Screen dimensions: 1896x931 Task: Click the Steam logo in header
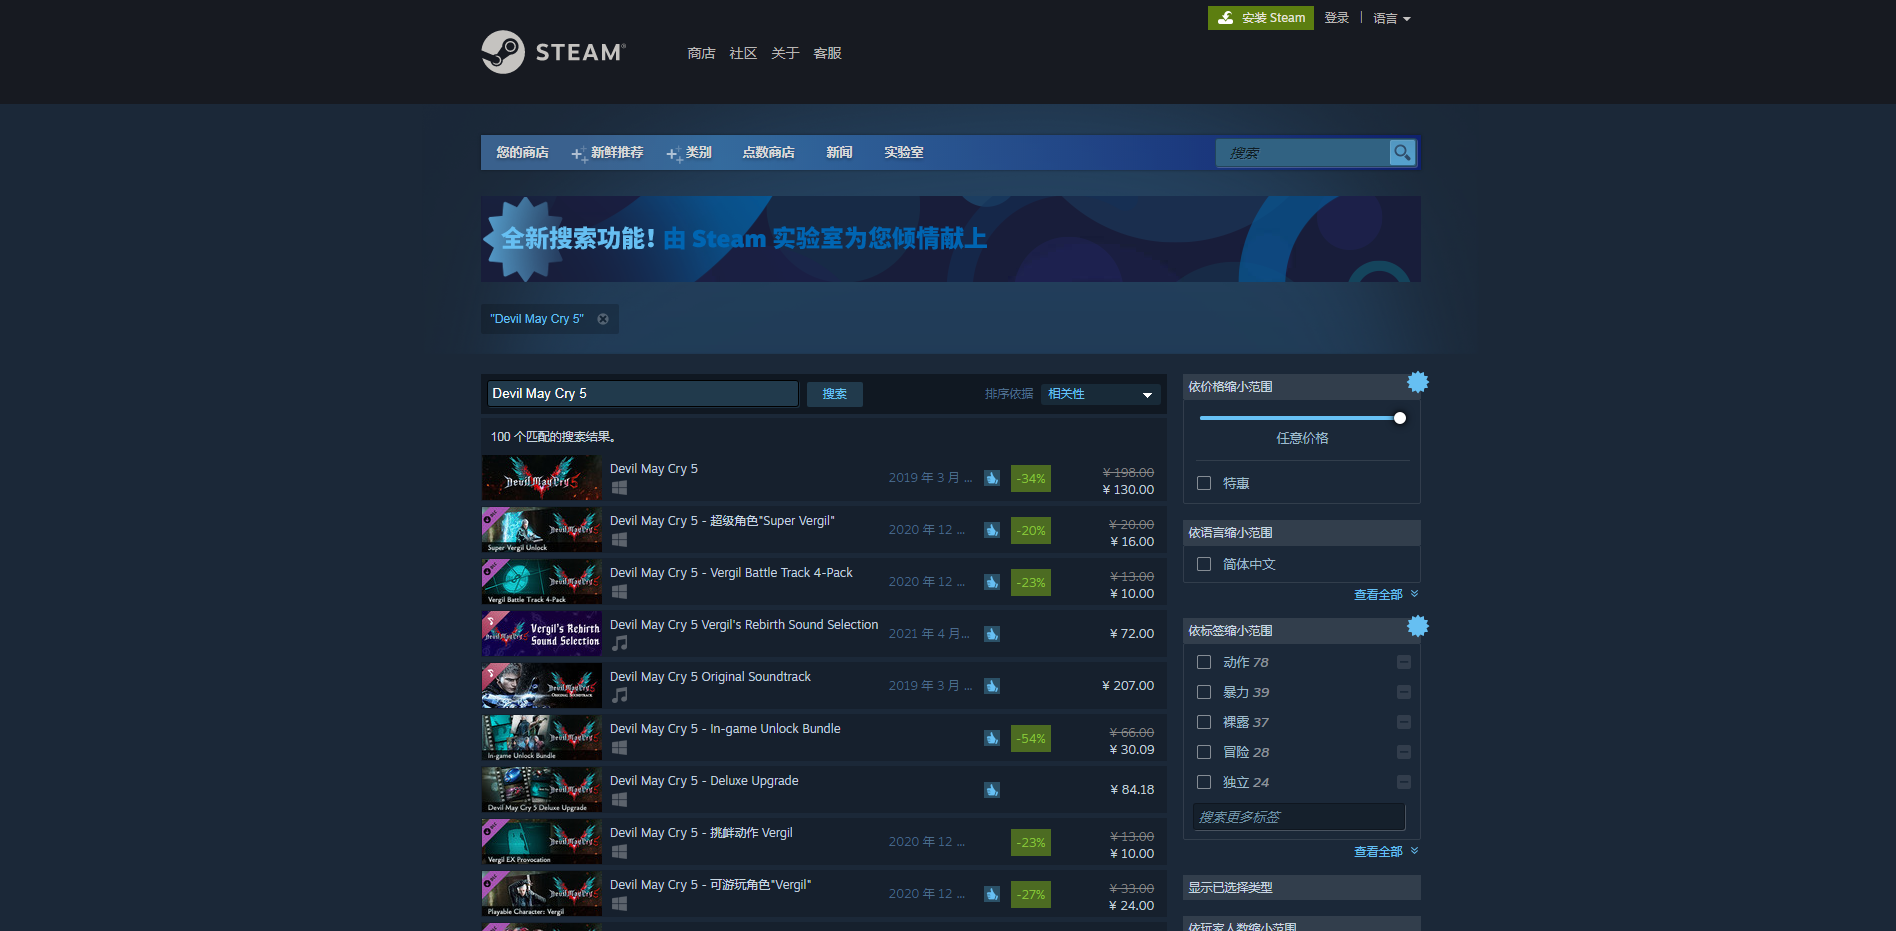pos(553,52)
